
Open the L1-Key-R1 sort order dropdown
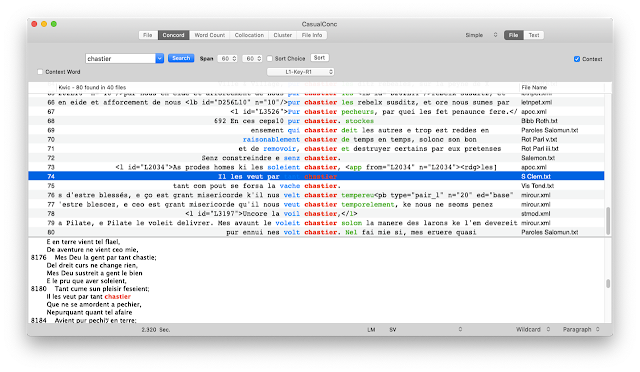pos(300,72)
